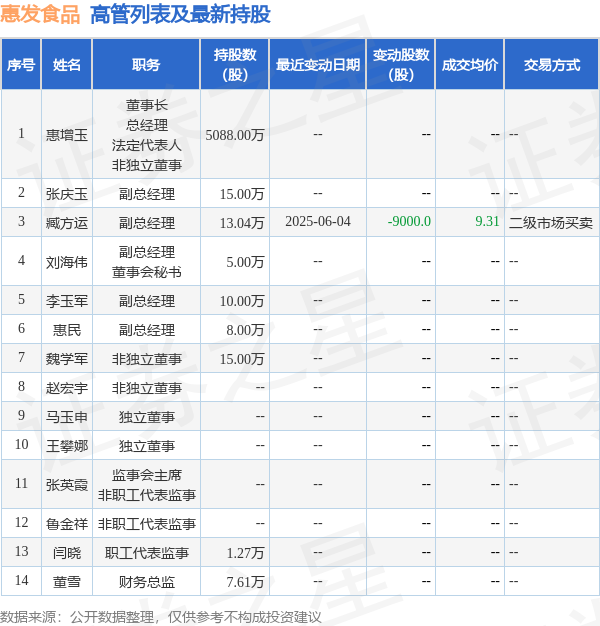Image resolution: width=600 pixels, height=626 pixels.
Task: Click the name 惠民
Action: point(67,330)
